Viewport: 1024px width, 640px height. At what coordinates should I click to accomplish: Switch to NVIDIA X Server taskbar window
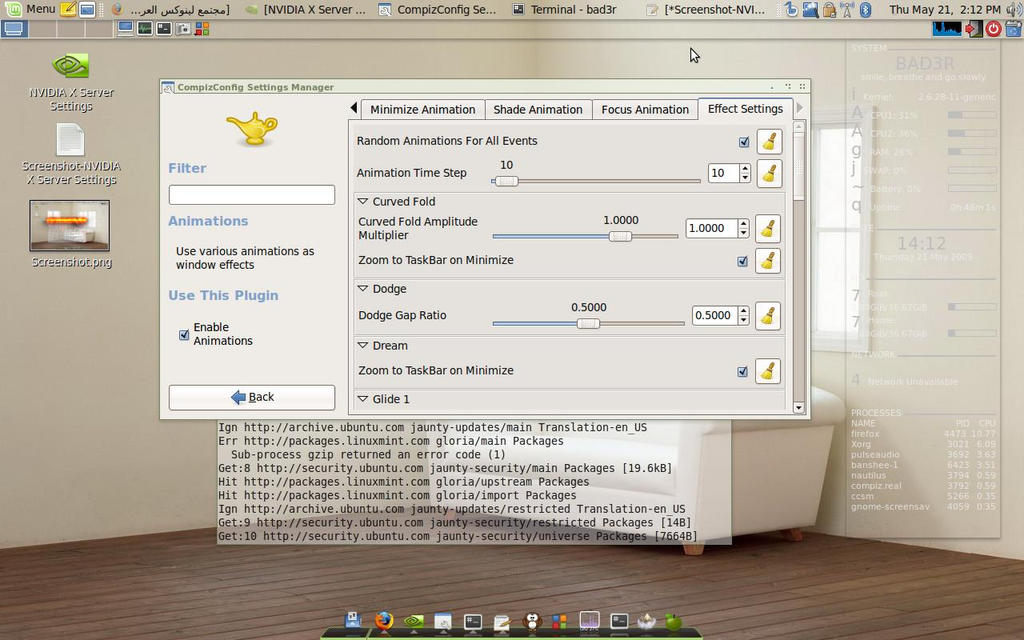pos(306,10)
